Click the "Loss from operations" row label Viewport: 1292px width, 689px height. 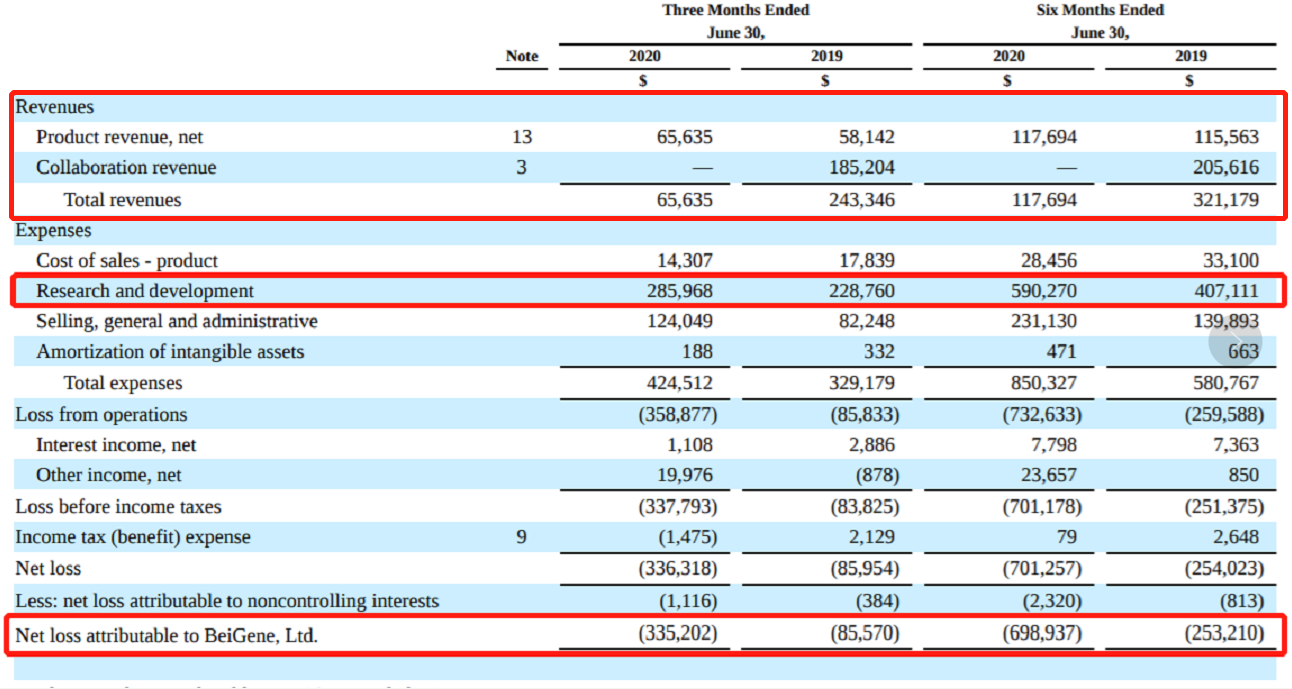tap(101, 415)
